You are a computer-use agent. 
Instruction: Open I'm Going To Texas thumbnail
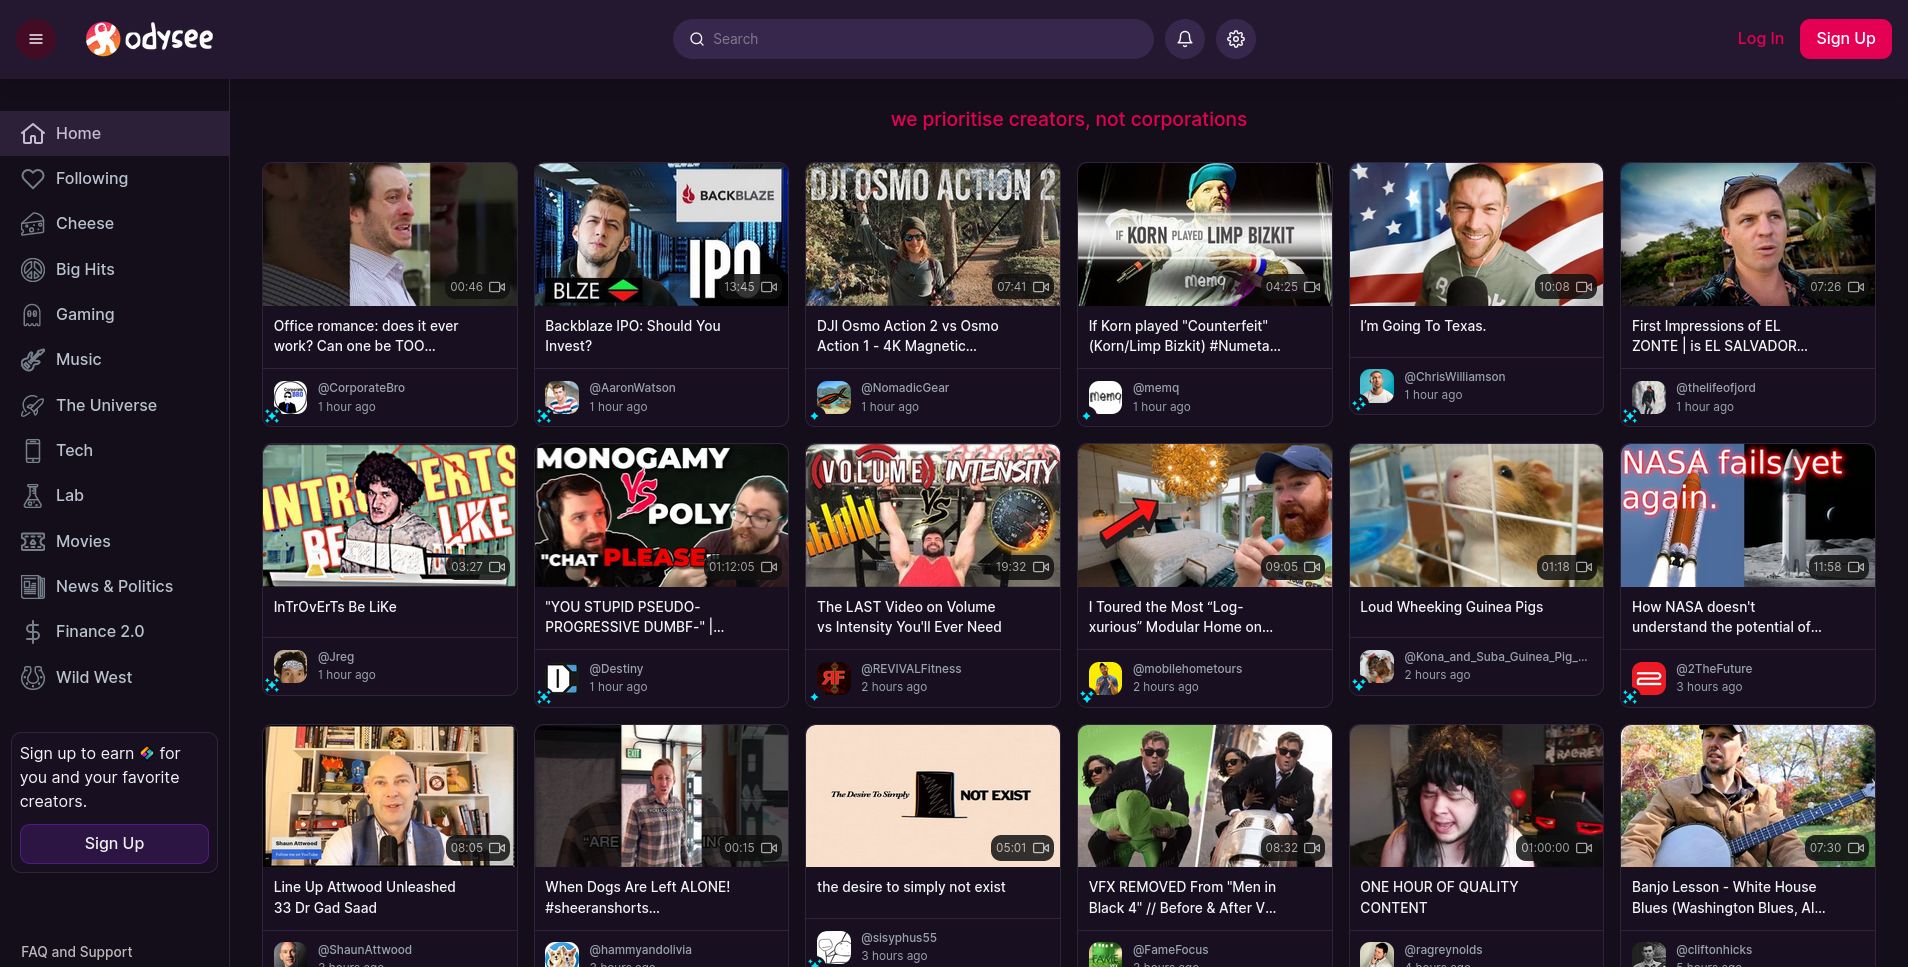point(1476,234)
